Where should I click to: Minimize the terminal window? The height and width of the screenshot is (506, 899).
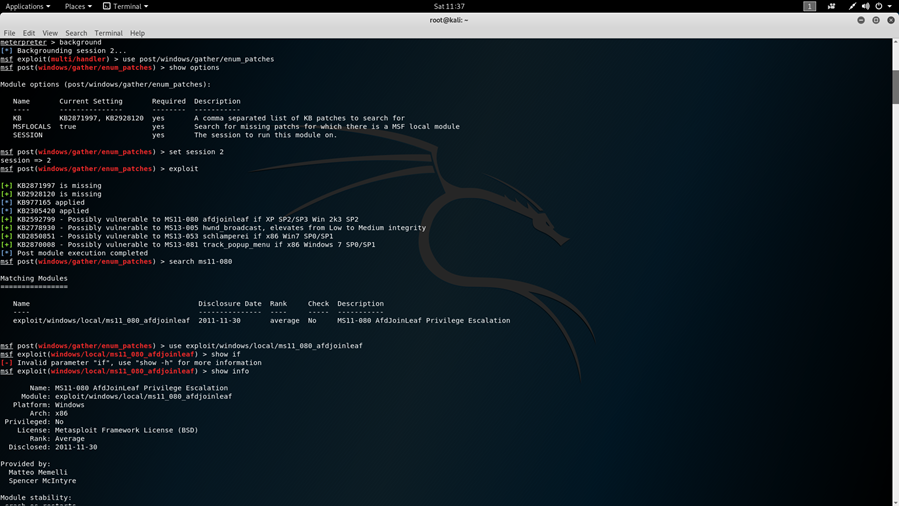tap(861, 20)
